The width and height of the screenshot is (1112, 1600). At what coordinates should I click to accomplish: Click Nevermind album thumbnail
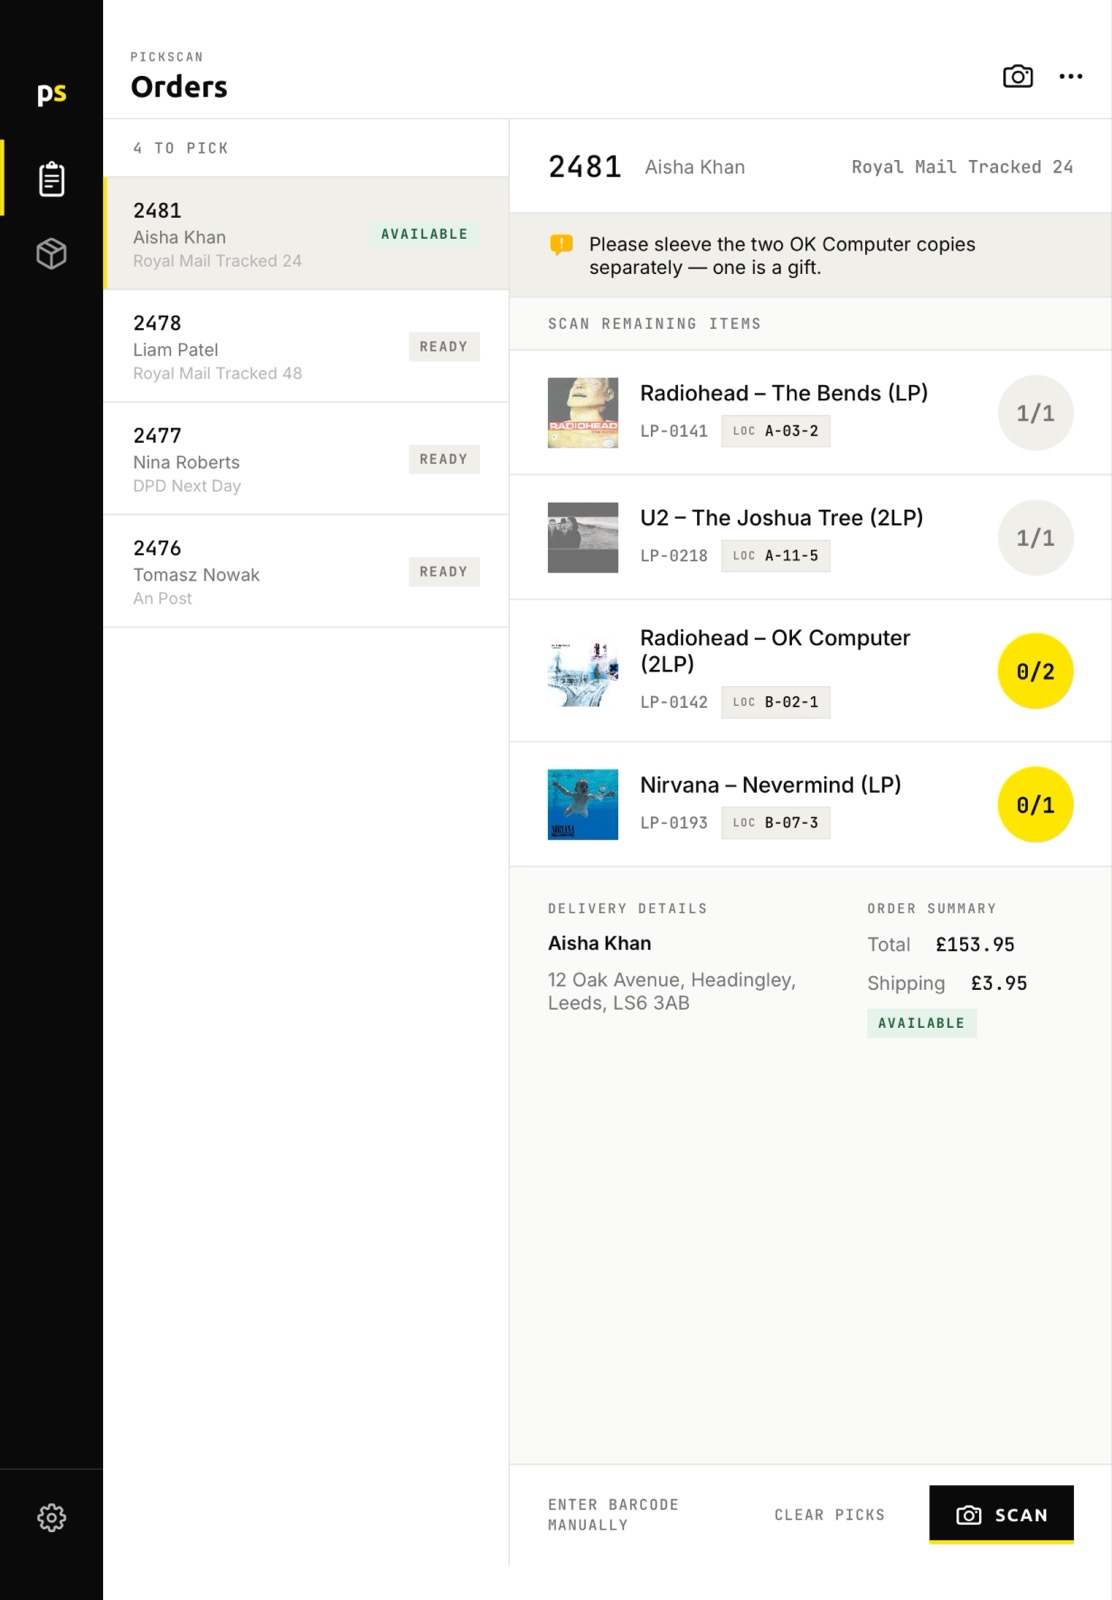click(x=583, y=805)
